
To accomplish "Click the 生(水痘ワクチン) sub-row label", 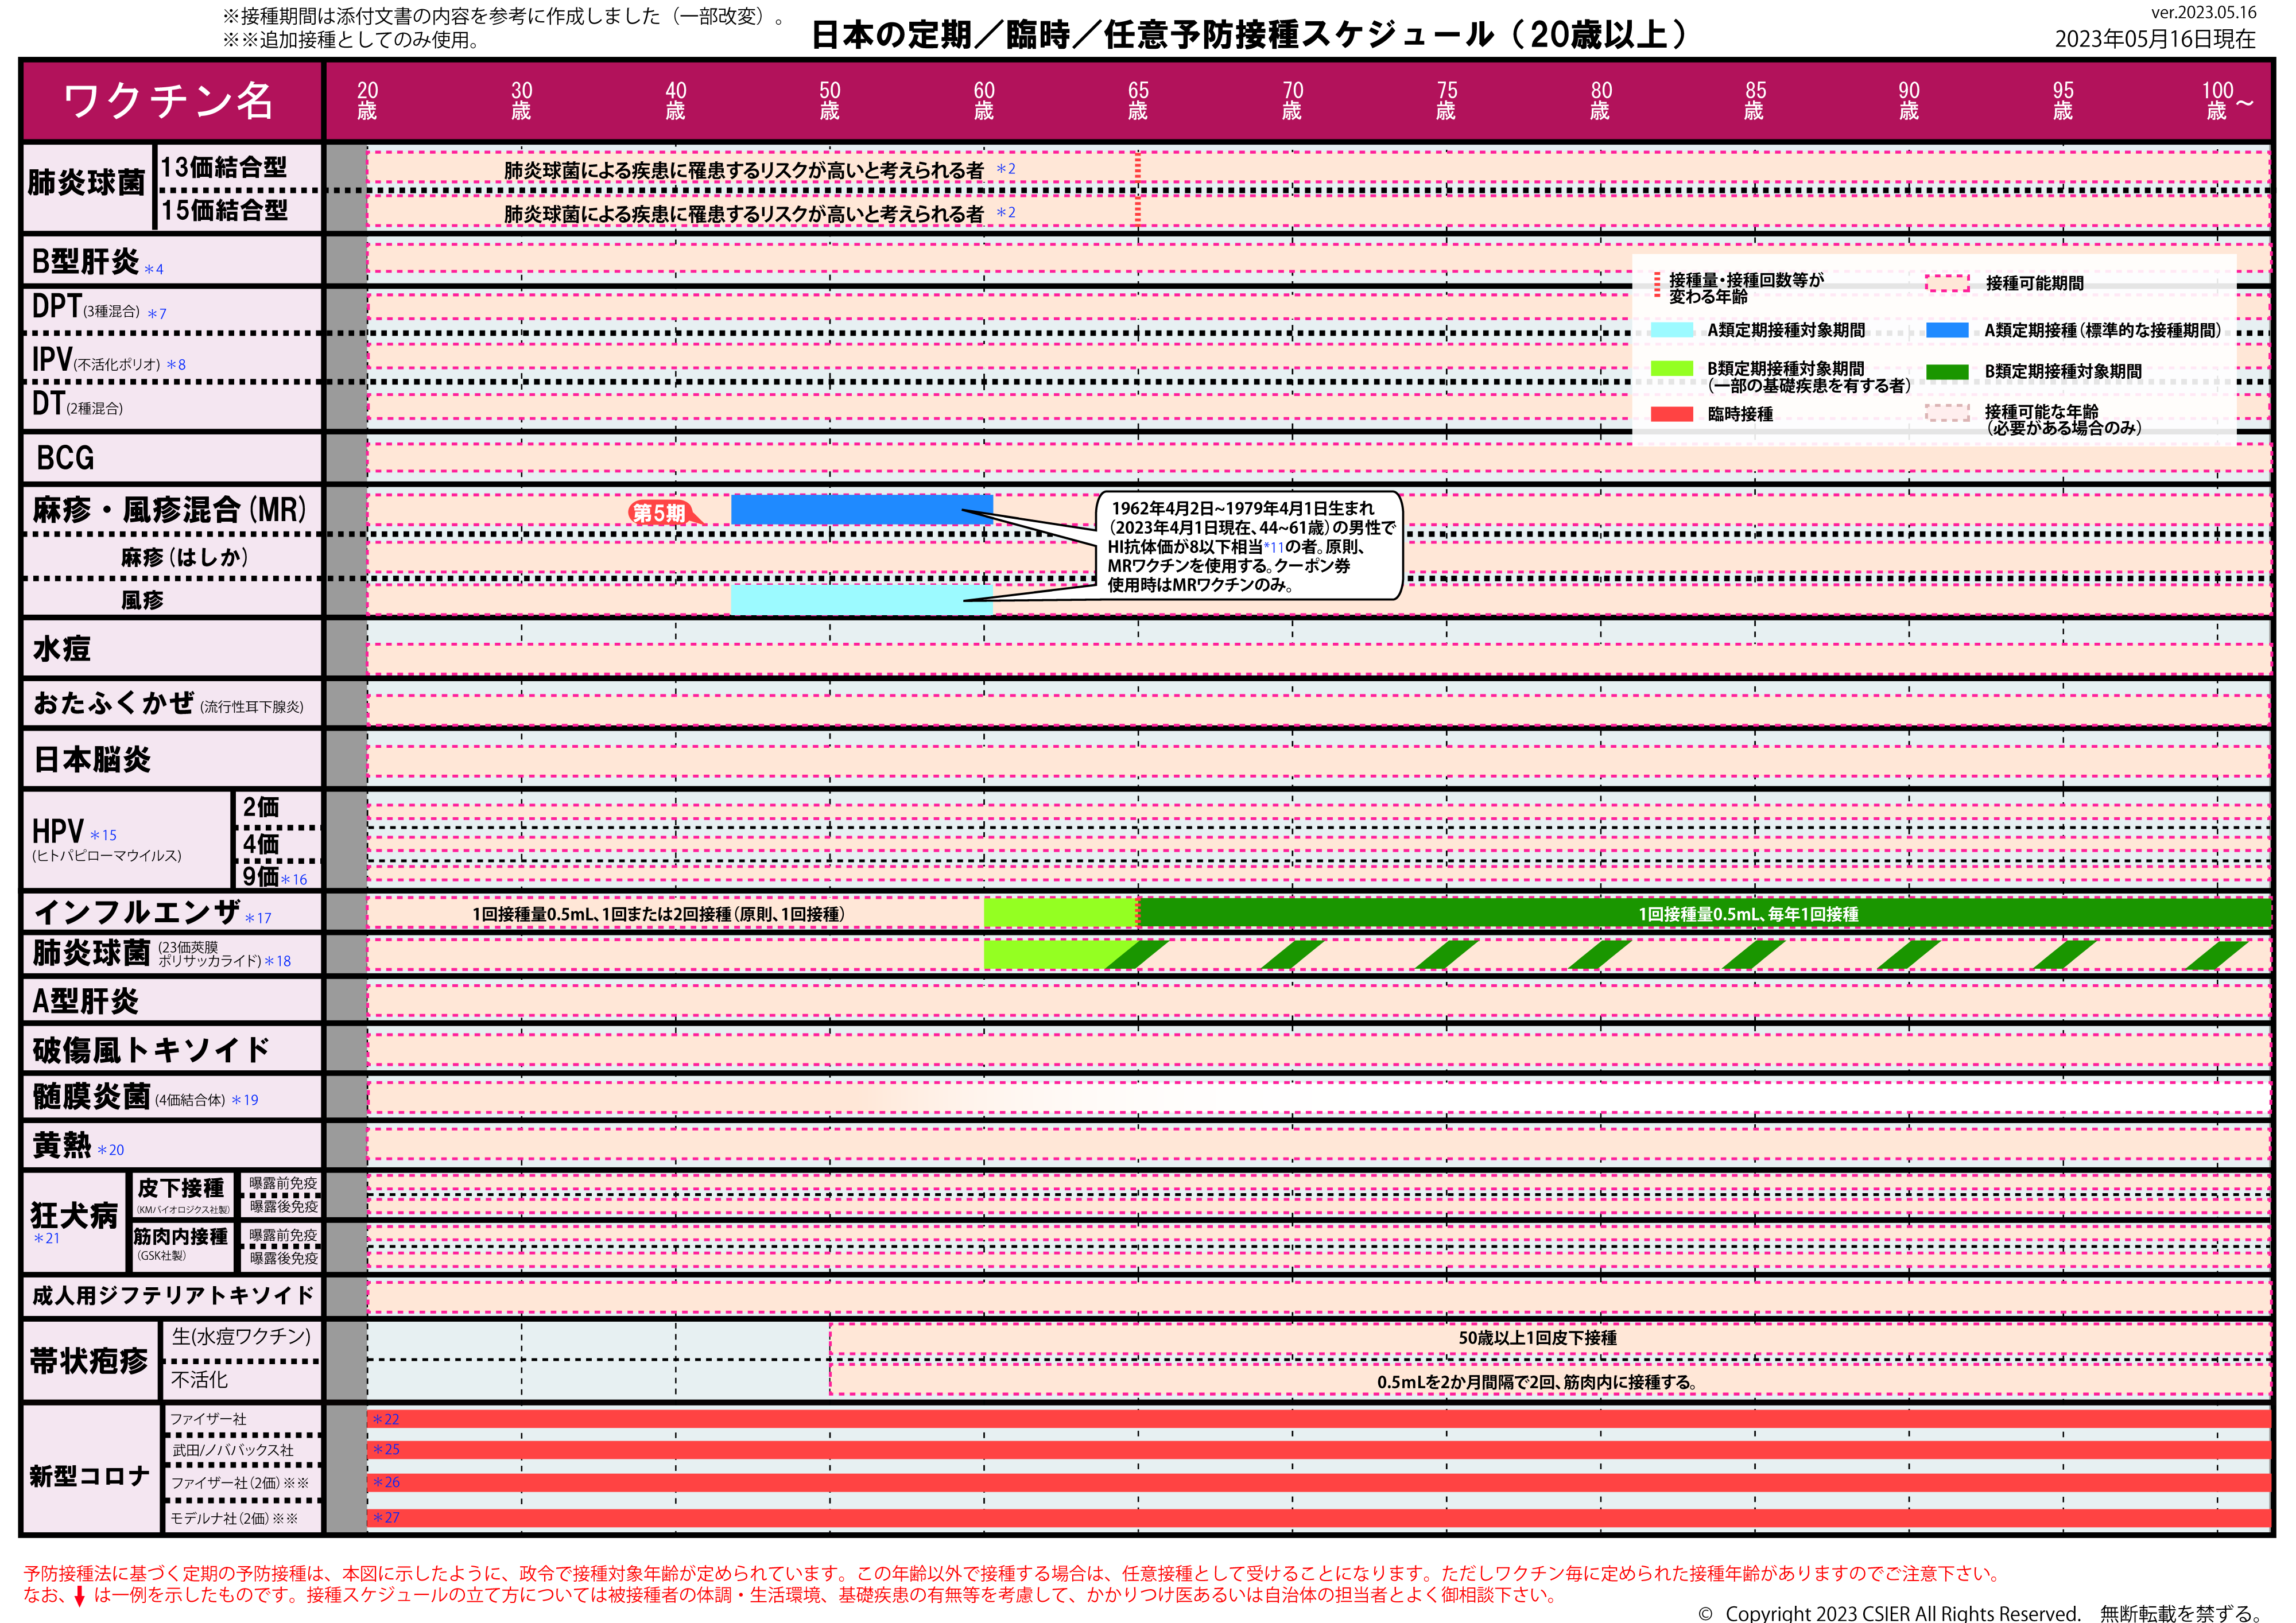I will (241, 1337).
